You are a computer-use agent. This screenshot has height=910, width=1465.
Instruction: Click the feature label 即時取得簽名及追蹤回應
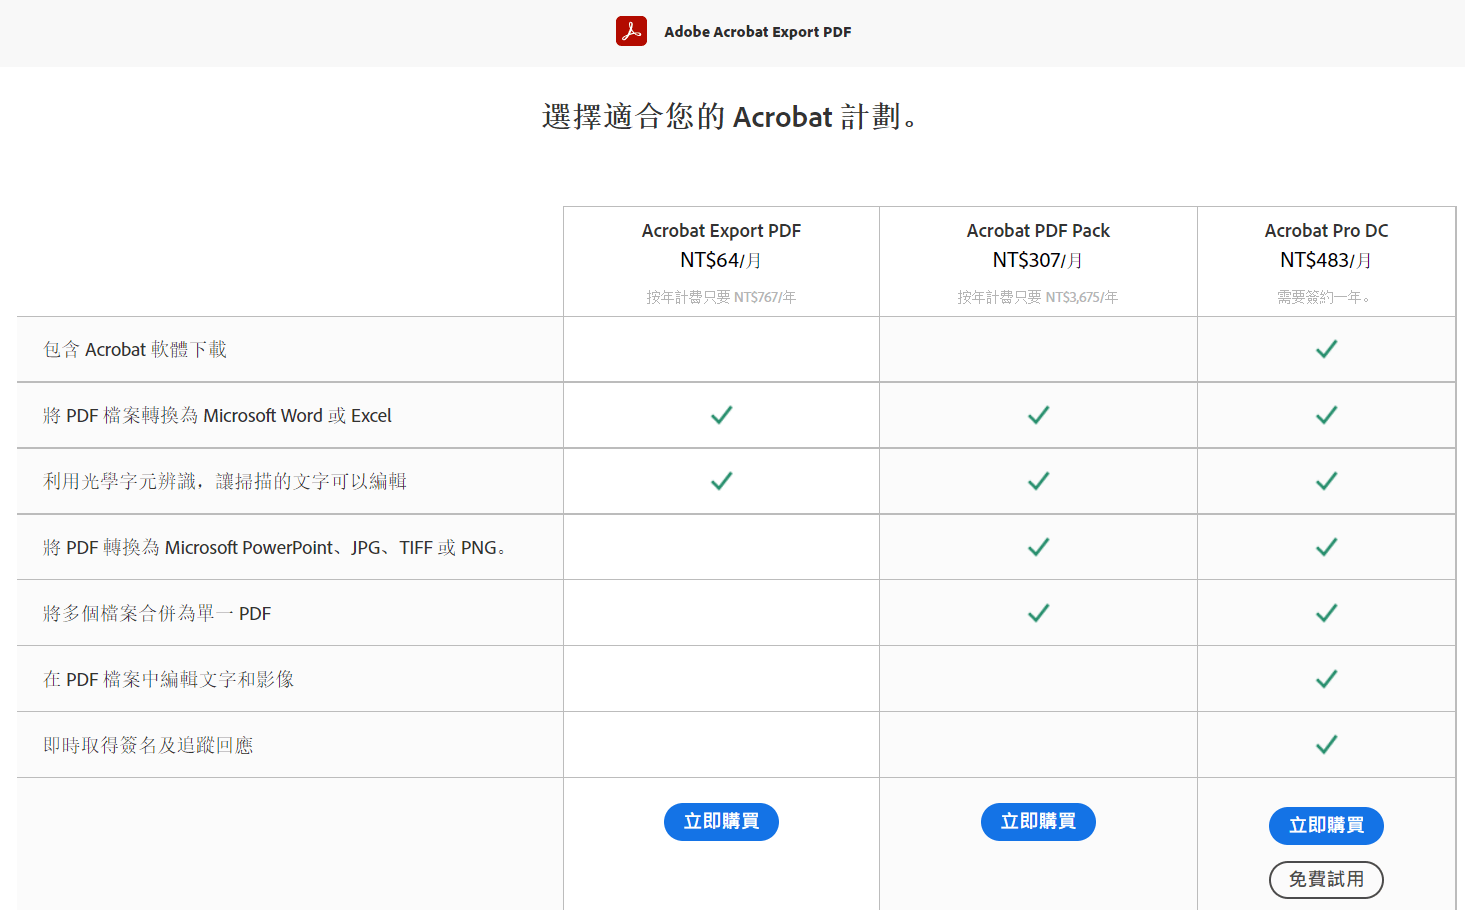[148, 745]
